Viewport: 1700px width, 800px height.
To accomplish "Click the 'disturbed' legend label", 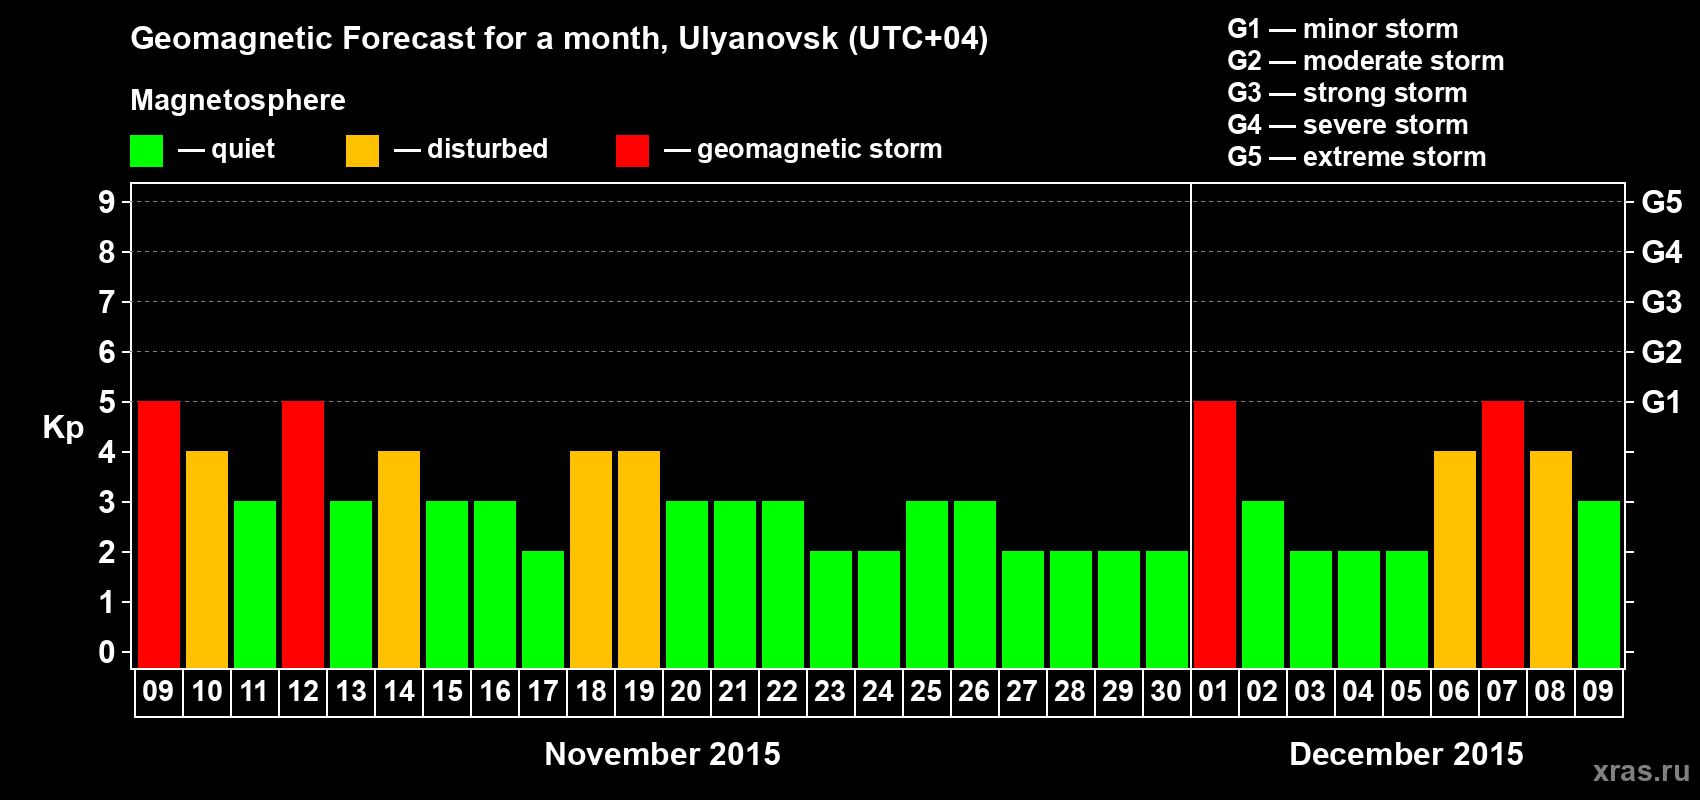I will (488, 149).
